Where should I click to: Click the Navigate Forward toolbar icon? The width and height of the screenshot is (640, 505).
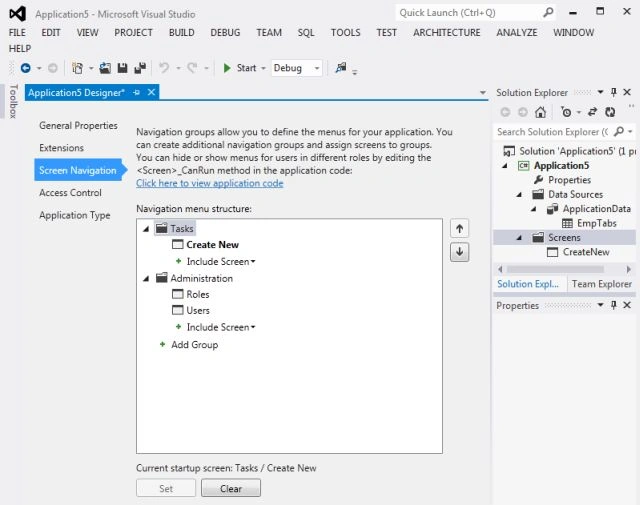point(53,68)
